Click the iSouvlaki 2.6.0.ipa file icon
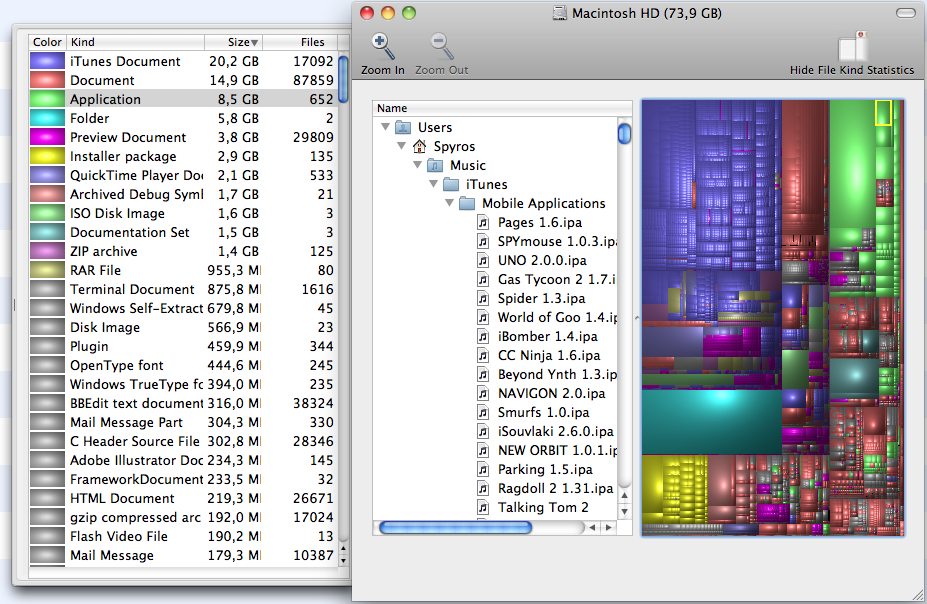This screenshot has width=927, height=604. [x=483, y=431]
